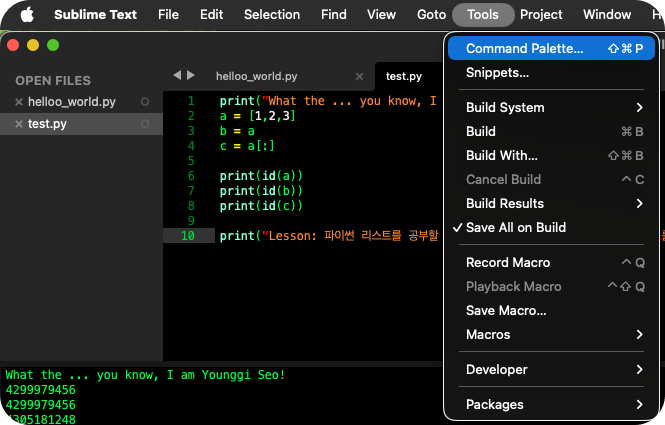Screen dimensions: 665x425
Task: Close helloo_world.py in the Open Files sidebar
Action: (x=19, y=102)
